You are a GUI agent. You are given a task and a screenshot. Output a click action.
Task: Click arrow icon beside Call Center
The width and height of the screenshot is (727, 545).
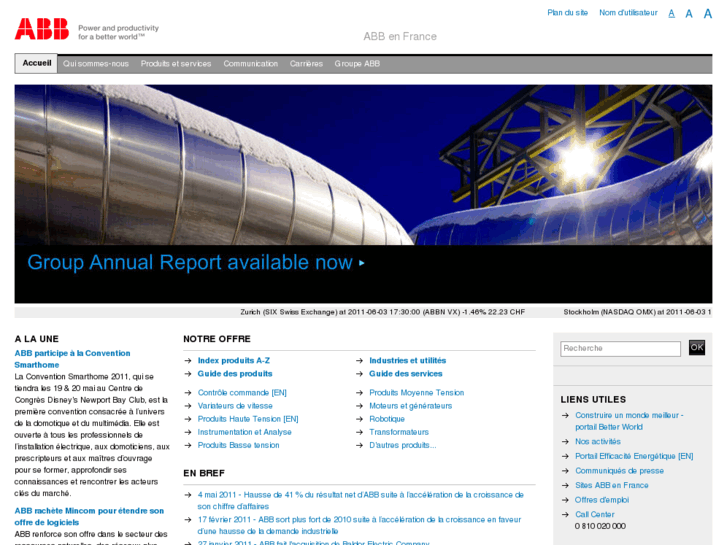(565, 514)
